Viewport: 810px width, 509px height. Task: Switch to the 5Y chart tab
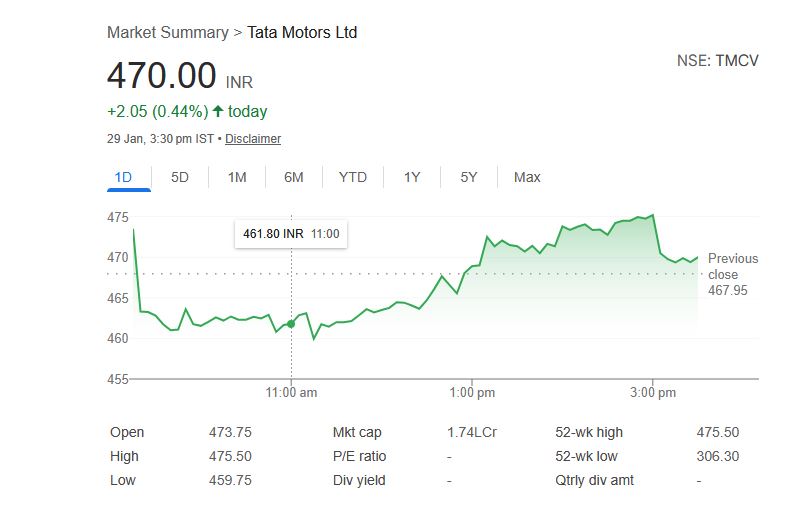click(x=469, y=177)
